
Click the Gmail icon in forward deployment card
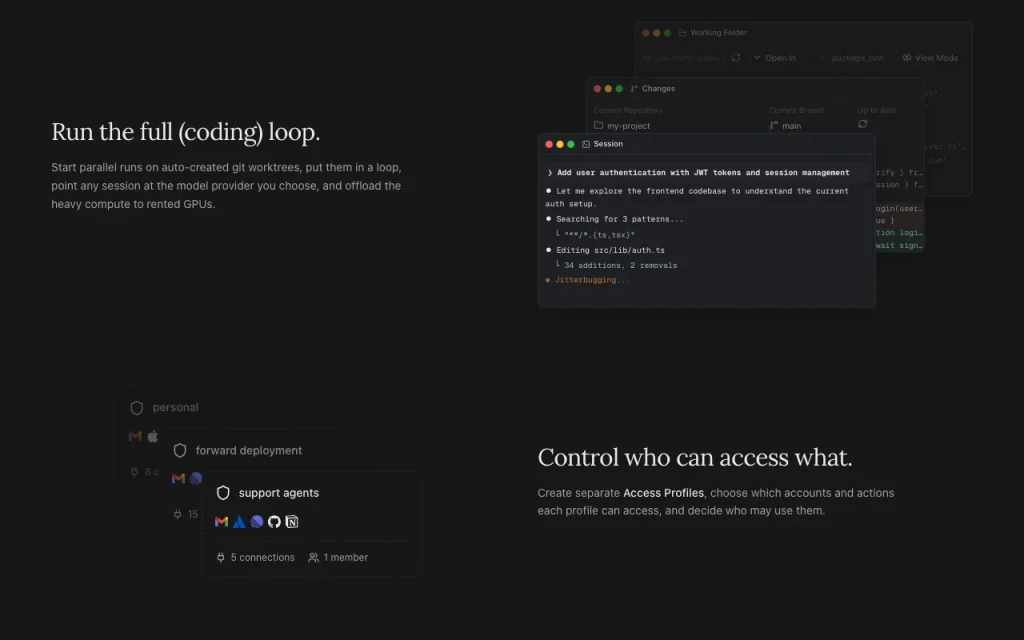tap(178, 478)
